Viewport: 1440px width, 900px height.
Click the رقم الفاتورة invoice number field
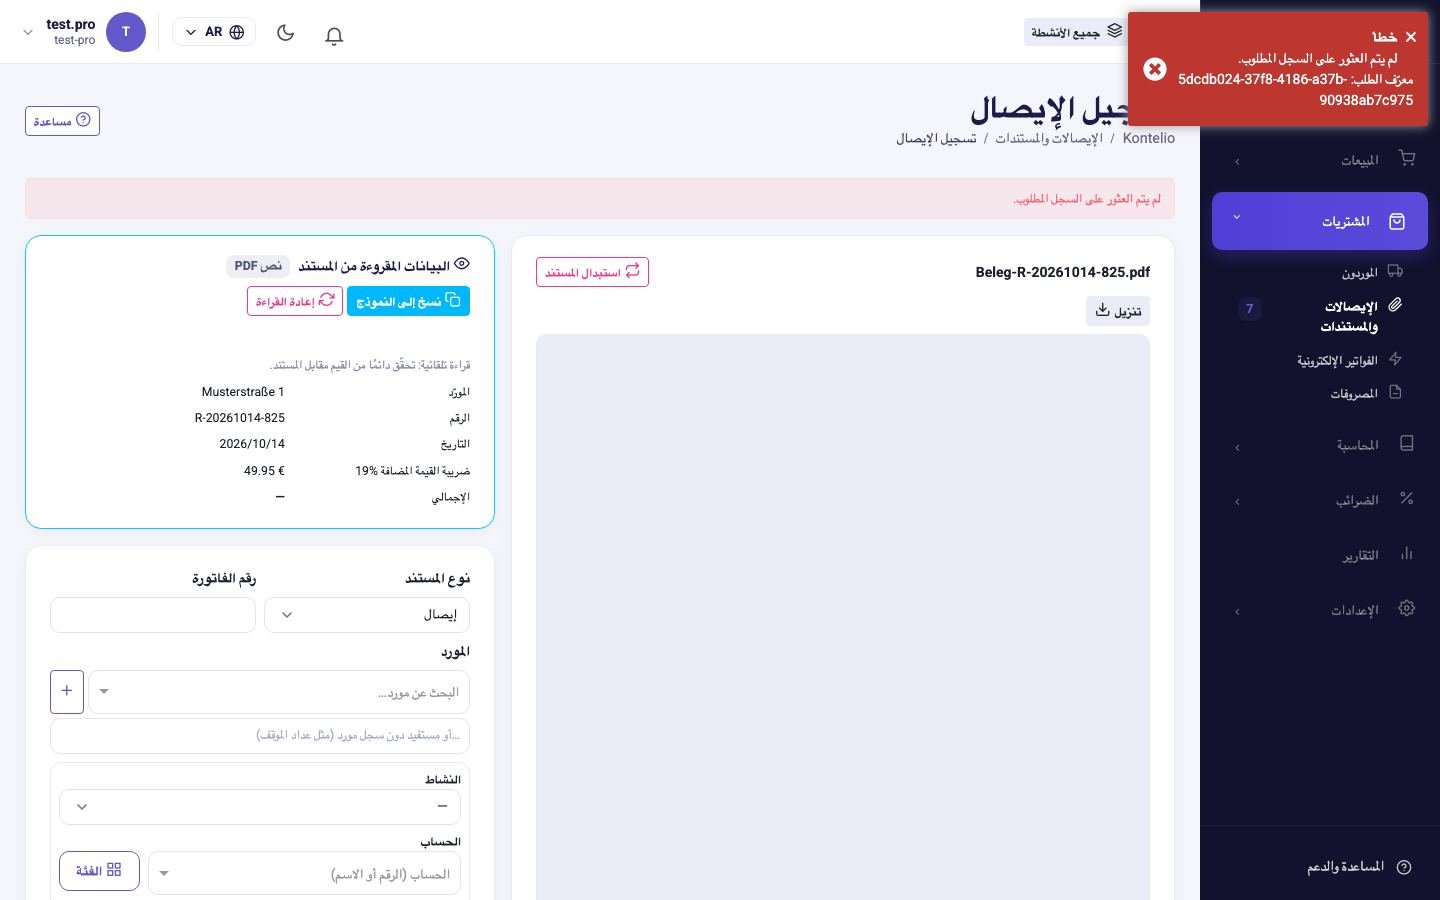pos(153,615)
